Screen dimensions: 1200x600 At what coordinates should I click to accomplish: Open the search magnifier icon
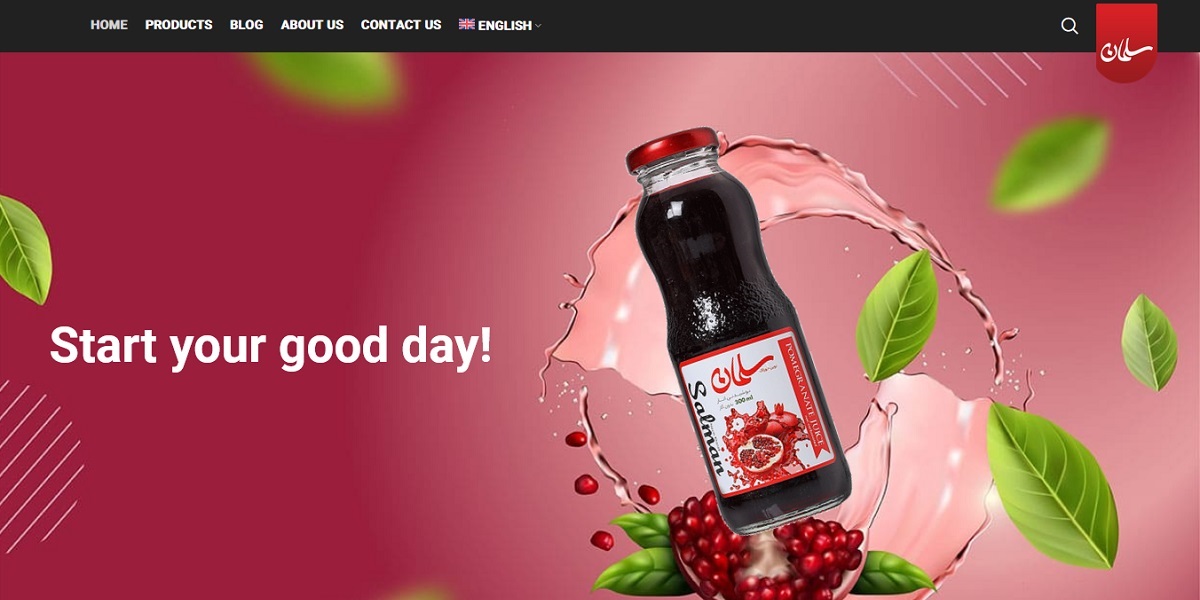pos(1069,26)
